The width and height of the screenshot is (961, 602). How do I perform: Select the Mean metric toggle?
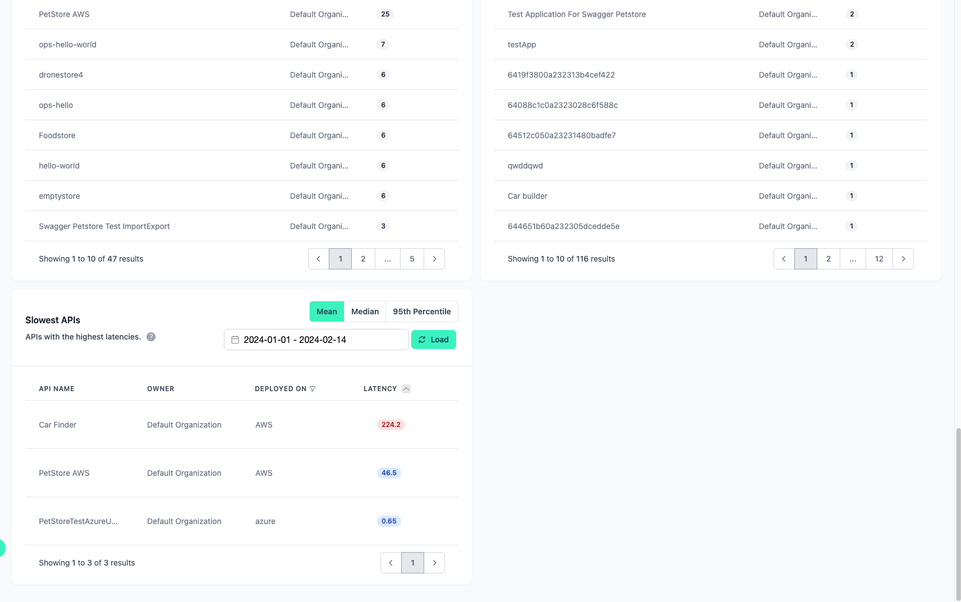(326, 311)
